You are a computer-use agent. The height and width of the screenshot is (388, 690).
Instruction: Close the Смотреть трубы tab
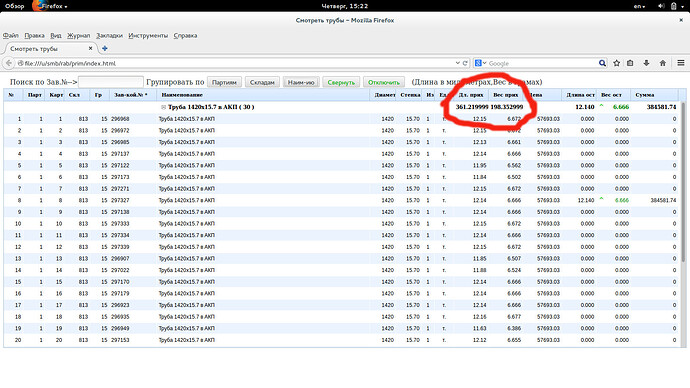pos(91,48)
